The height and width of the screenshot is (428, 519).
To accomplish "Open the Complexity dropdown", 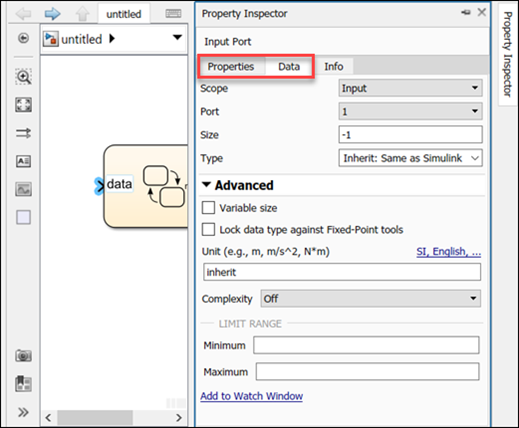I will (371, 299).
